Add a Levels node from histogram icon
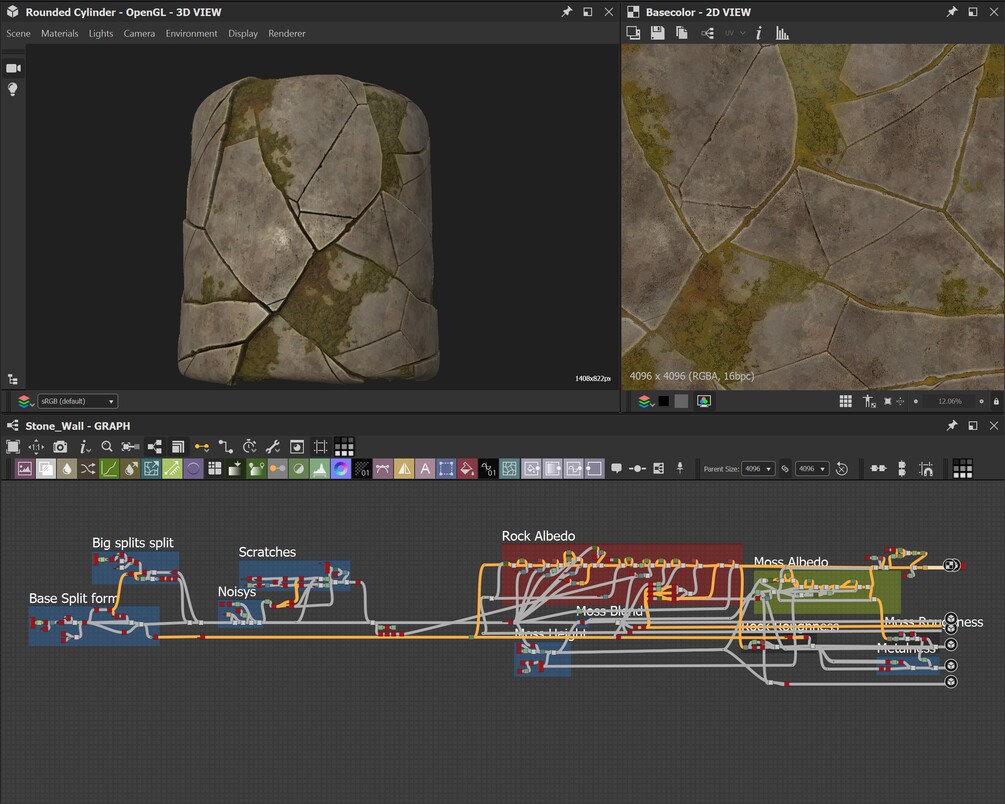 click(319, 468)
